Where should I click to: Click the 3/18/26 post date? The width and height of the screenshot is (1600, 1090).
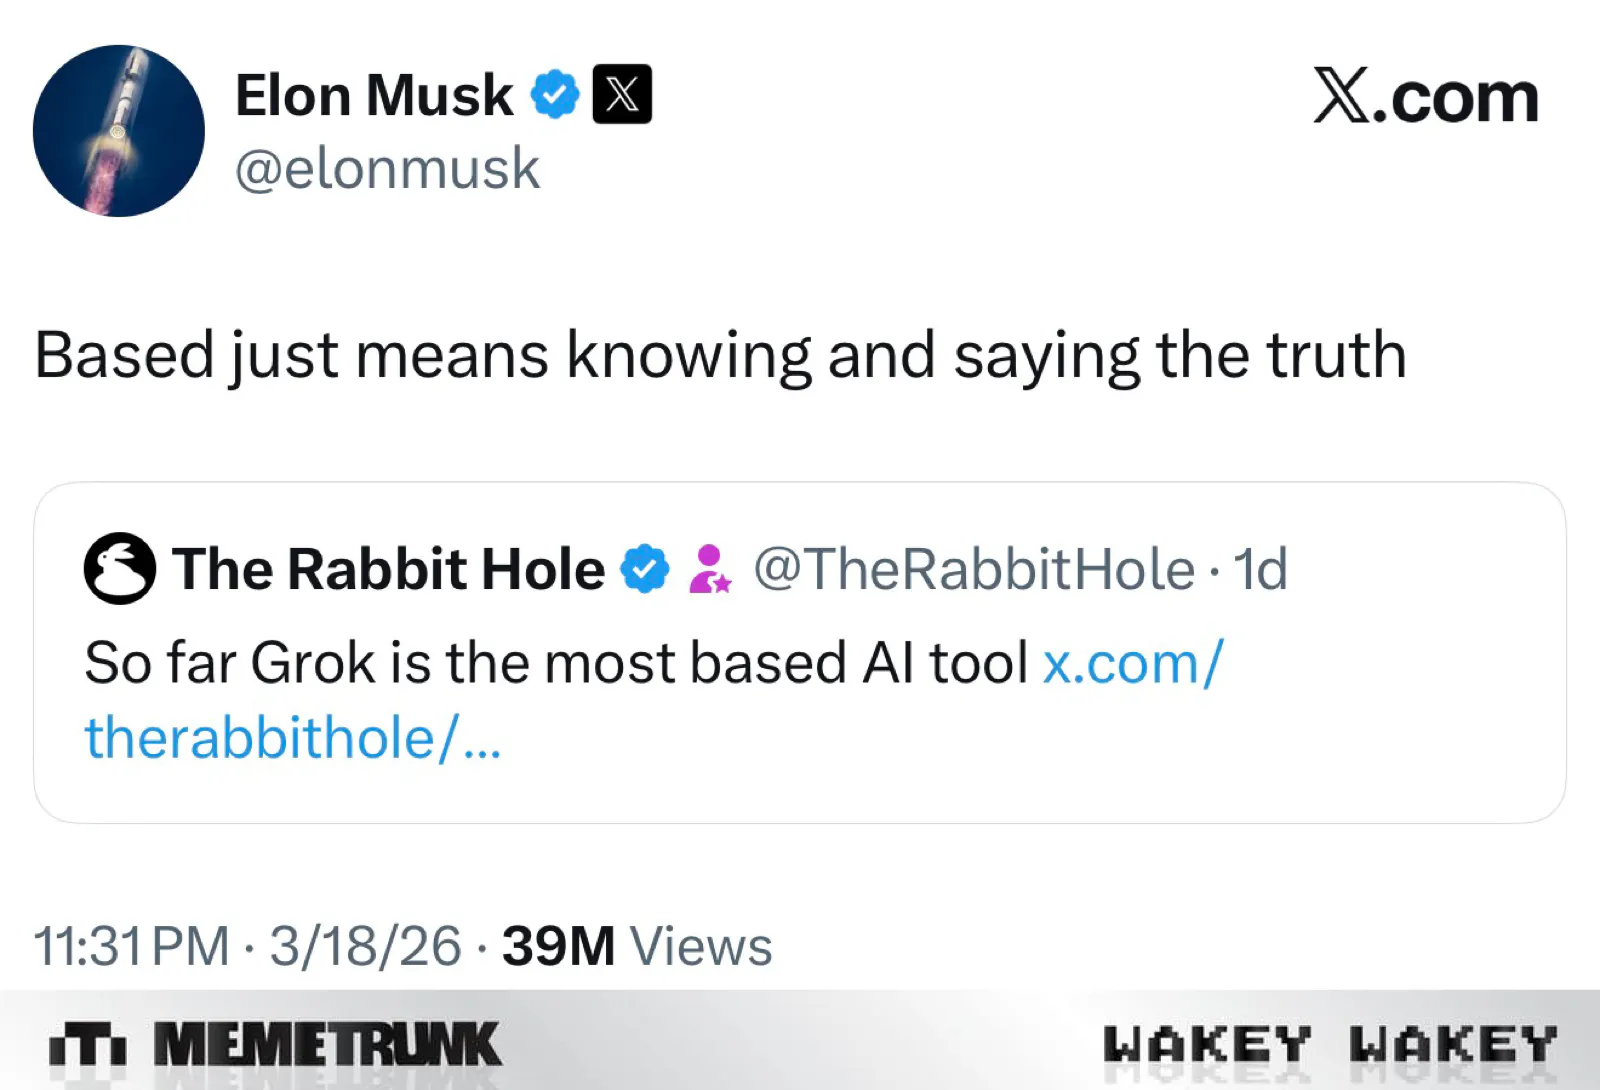pyautogui.click(x=365, y=946)
